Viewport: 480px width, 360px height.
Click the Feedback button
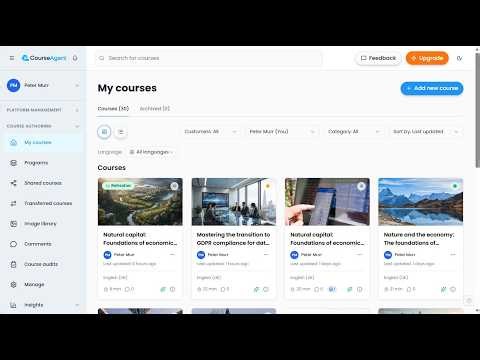(378, 58)
